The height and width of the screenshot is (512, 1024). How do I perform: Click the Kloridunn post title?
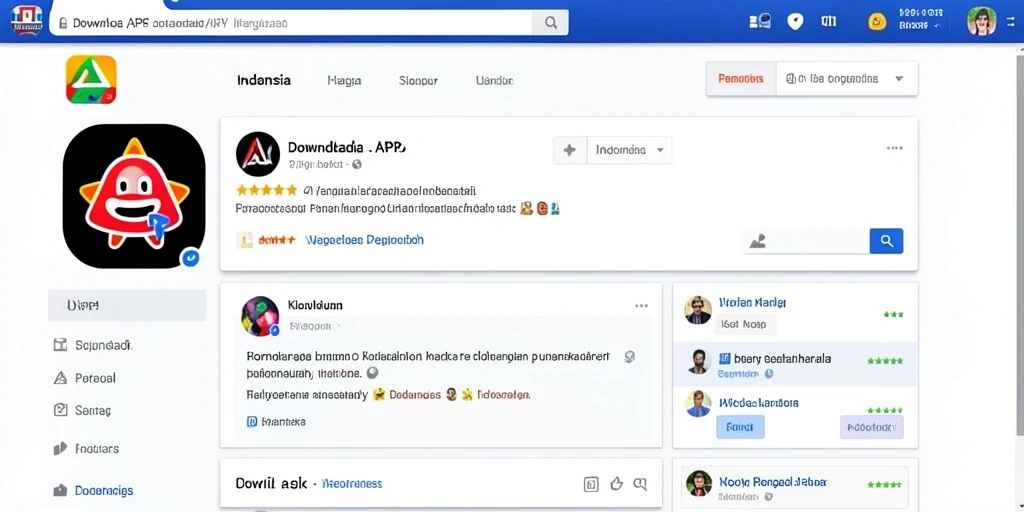click(x=315, y=305)
